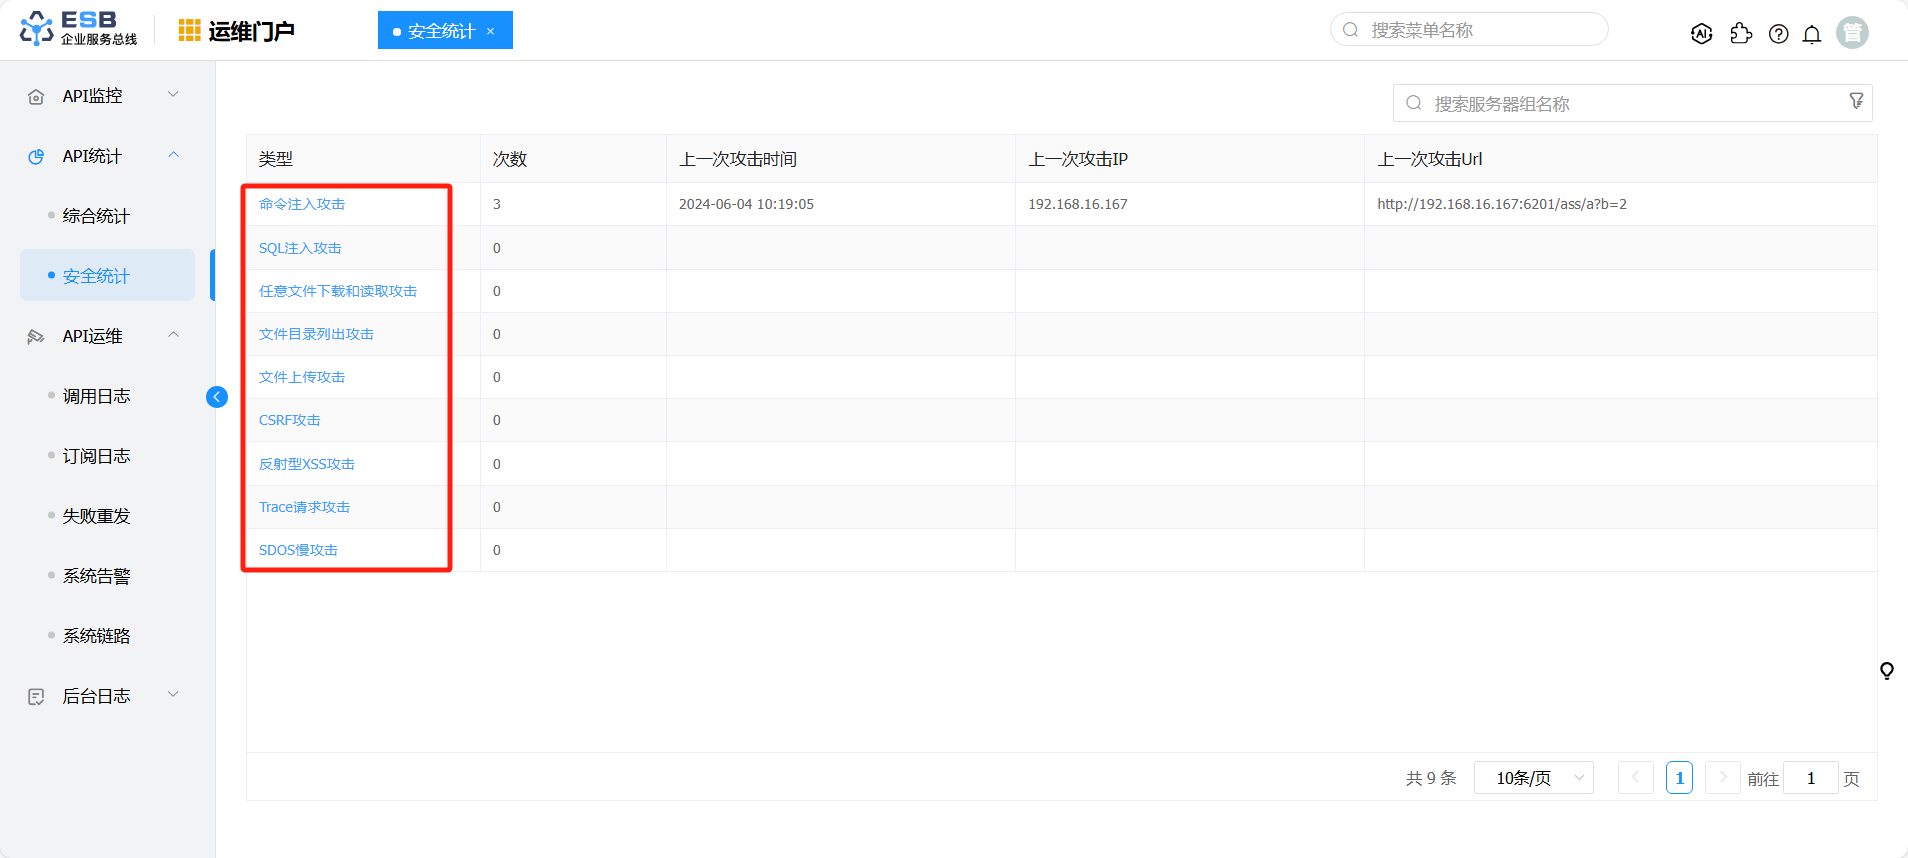
Task: Collapse the API统计 menu
Action: (173, 155)
